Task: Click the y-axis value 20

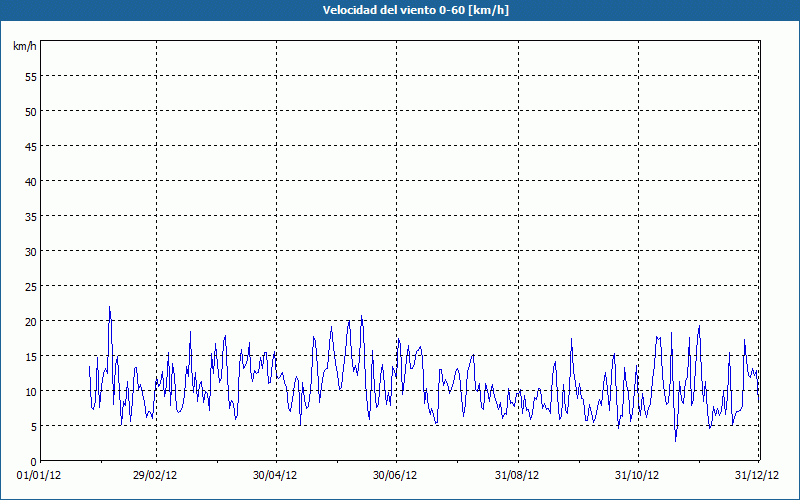Action: 31,321
